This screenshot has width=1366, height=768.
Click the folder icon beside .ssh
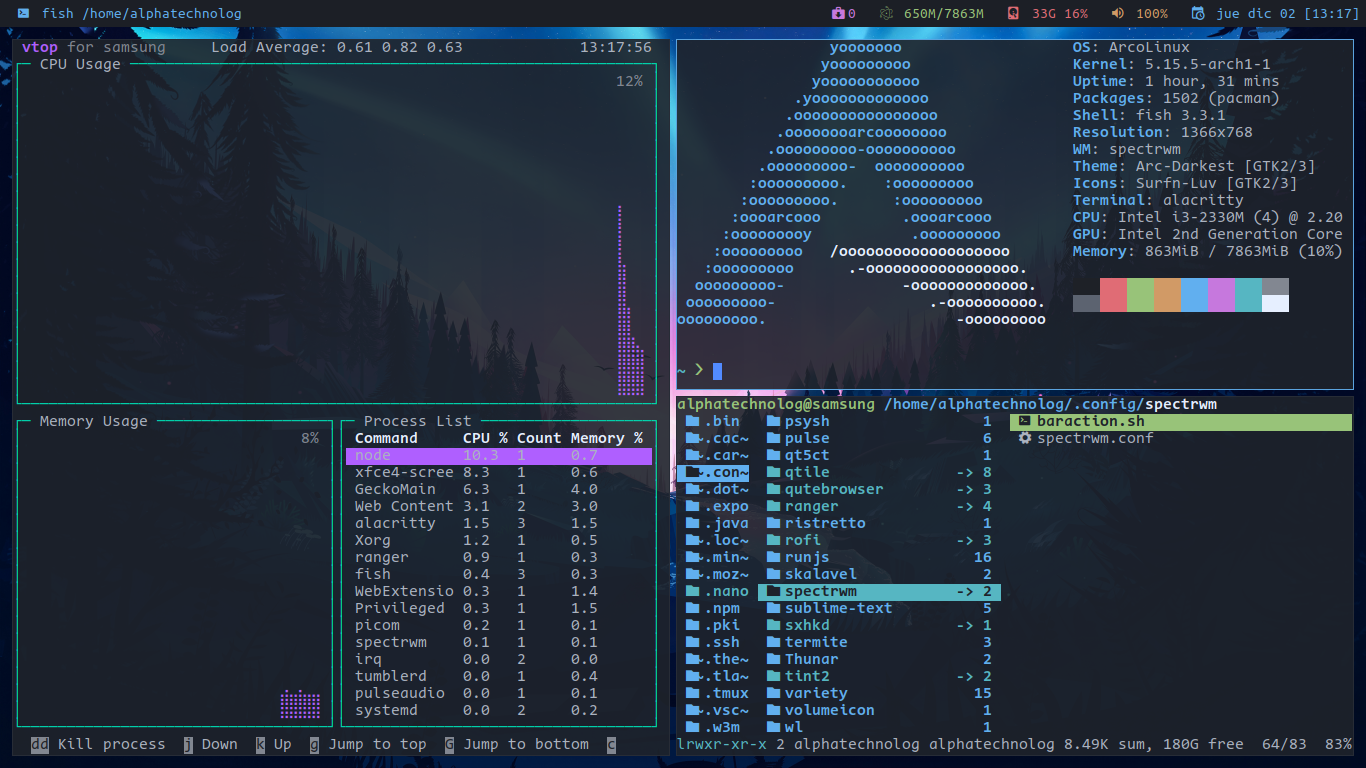(692, 643)
